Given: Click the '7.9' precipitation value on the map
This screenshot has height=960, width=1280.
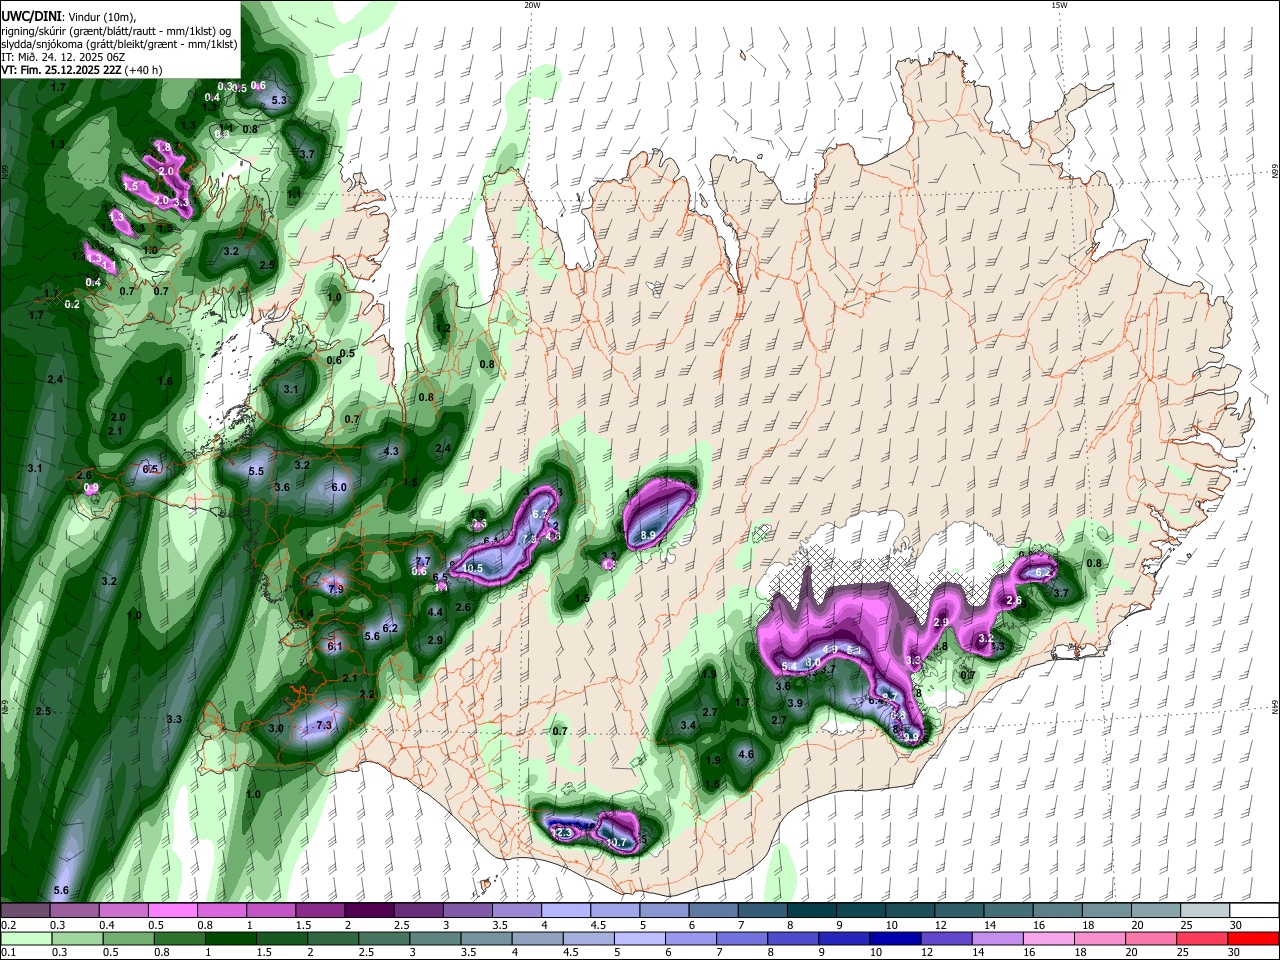Looking at the screenshot, I should click(335, 590).
